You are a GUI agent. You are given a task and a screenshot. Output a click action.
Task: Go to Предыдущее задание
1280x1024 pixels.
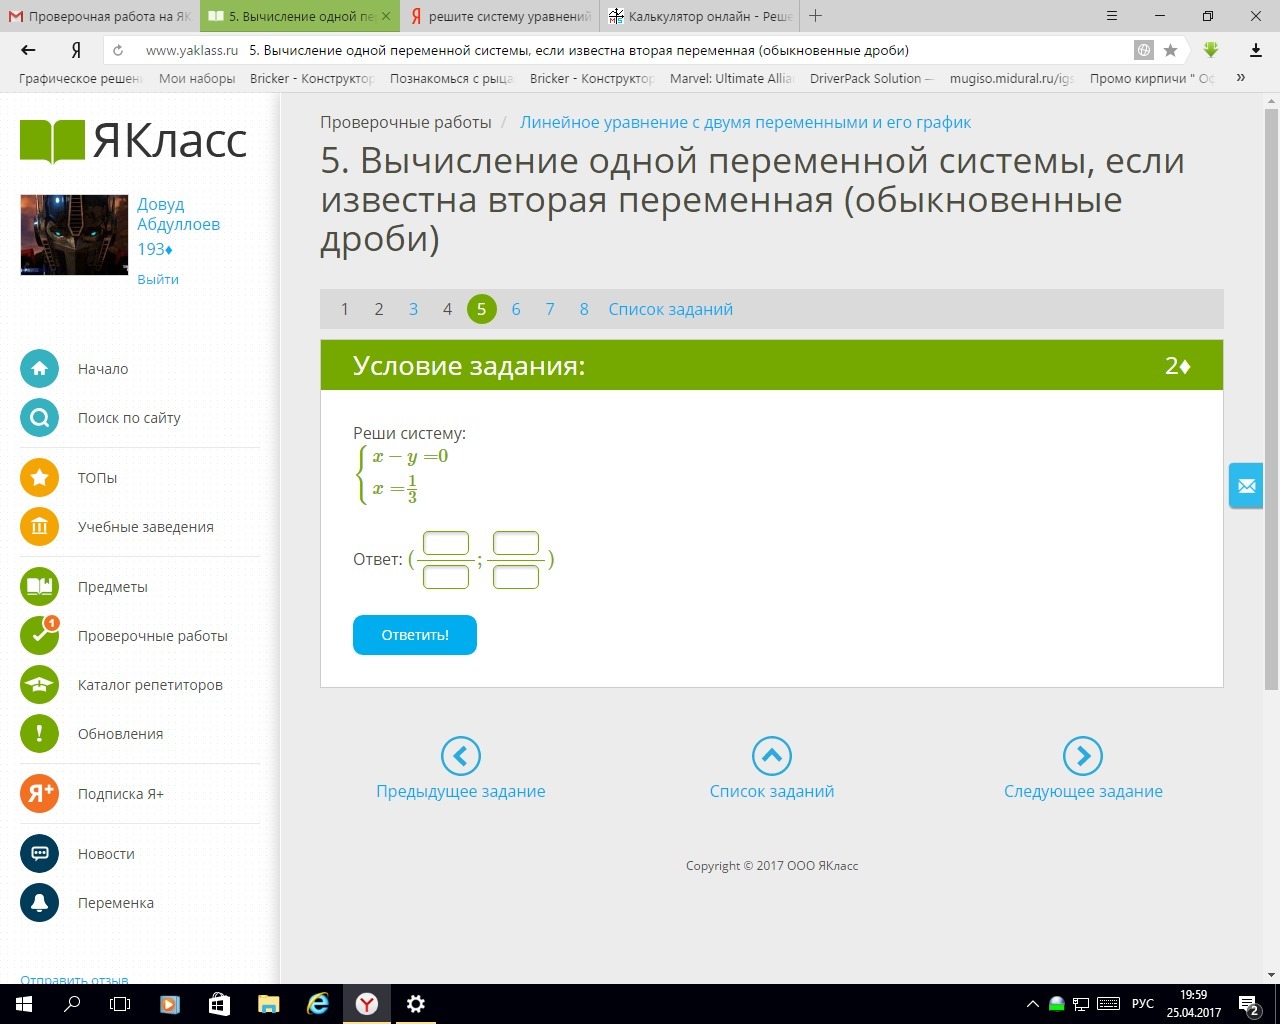coord(461,770)
